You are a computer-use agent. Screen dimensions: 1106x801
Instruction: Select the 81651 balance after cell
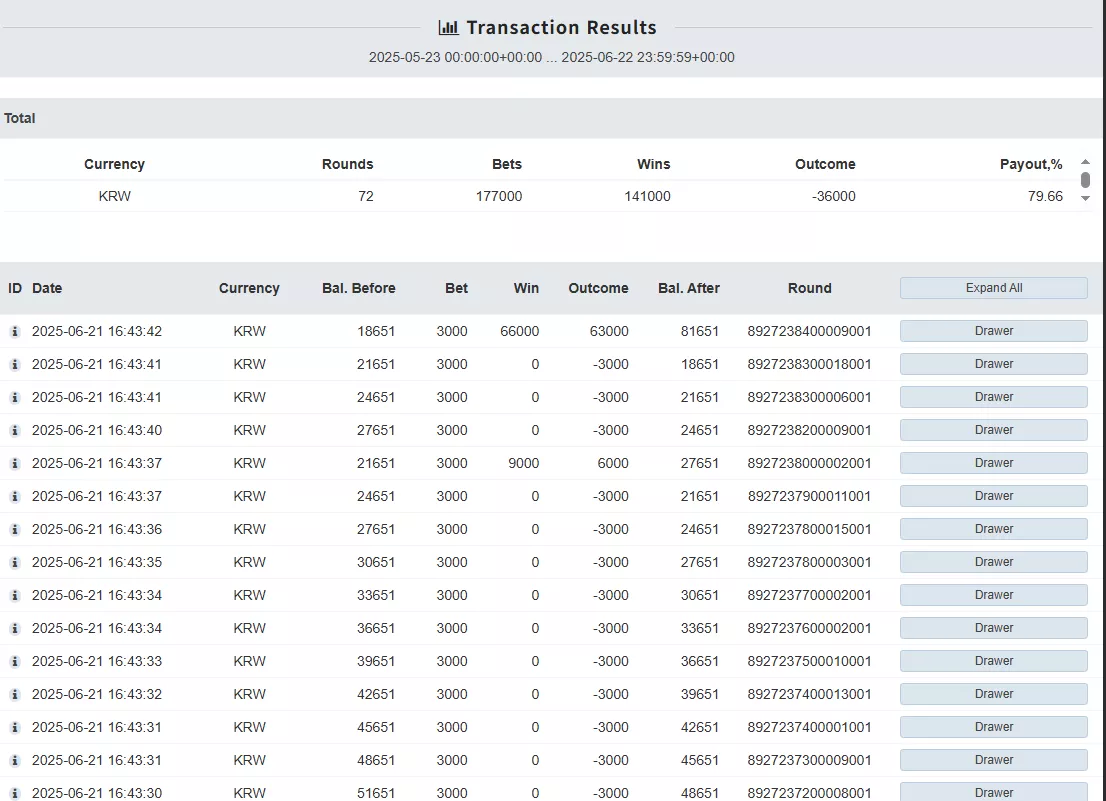tap(700, 331)
